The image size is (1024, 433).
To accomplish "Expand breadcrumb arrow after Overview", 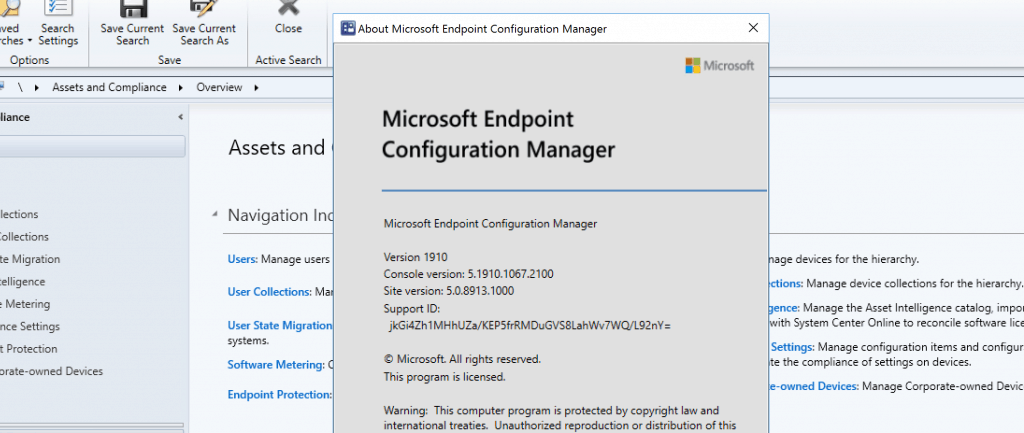I will [x=256, y=88].
